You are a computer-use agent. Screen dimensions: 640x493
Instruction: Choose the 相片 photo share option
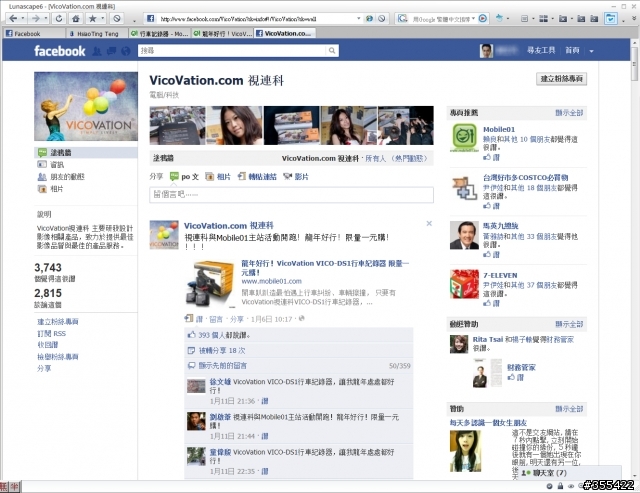(x=218, y=177)
